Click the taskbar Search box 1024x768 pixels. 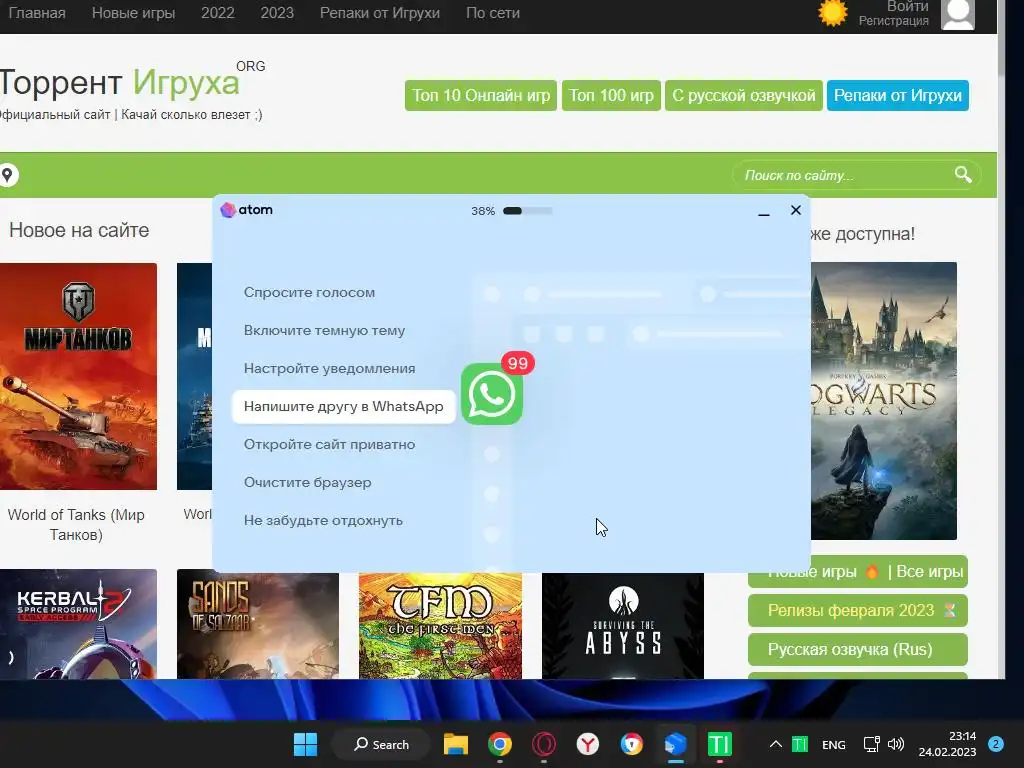pyautogui.click(x=381, y=744)
